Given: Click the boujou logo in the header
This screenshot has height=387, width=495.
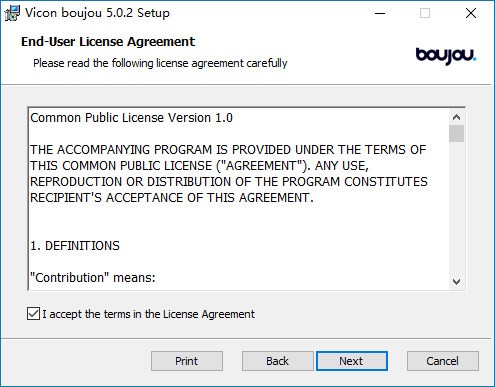Looking at the screenshot, I should tap(446, 56).
